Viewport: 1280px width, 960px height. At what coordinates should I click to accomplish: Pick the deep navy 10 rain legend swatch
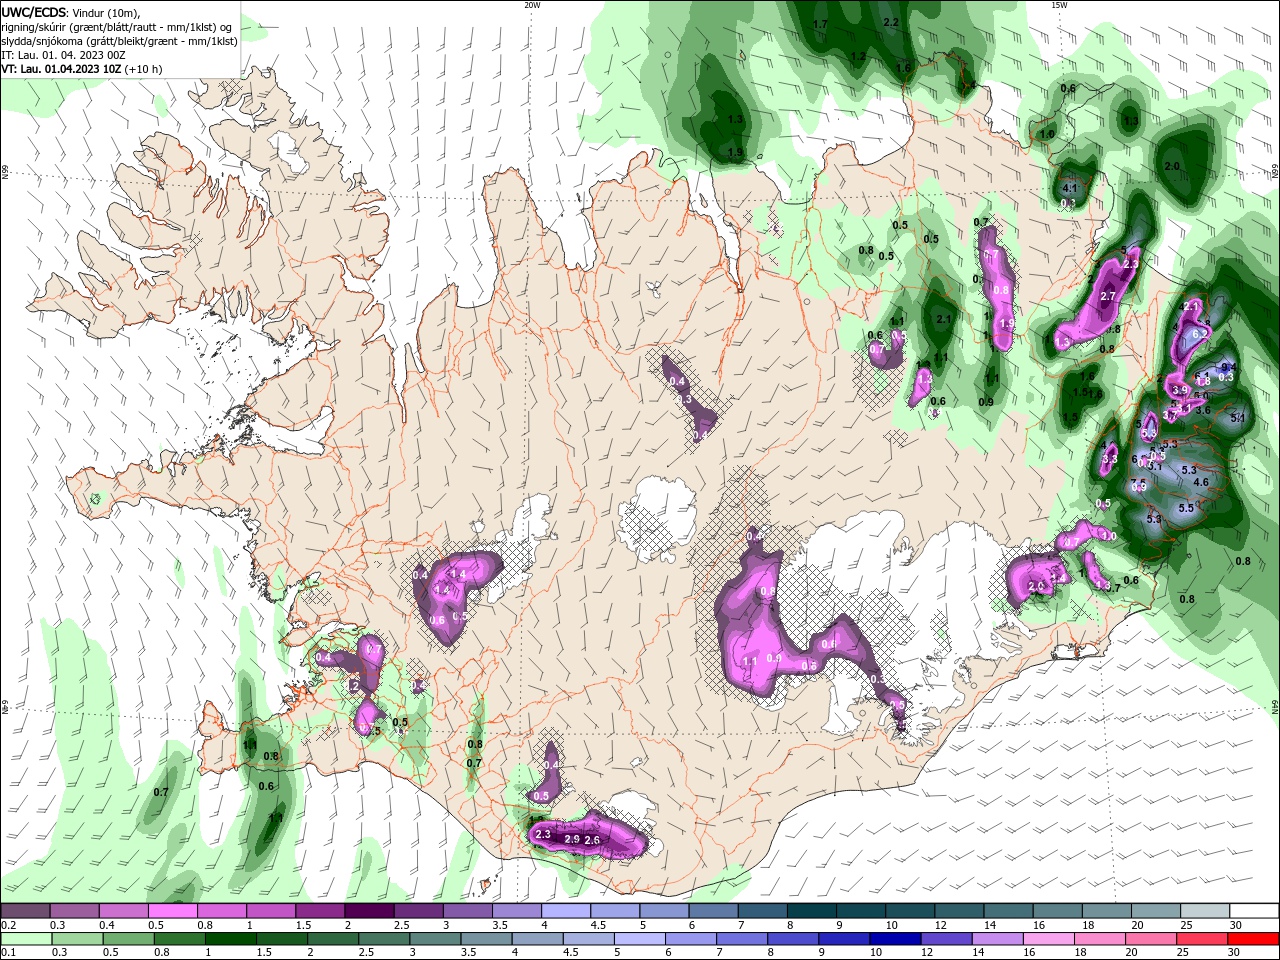pyautogui.click(x=896, y=939)
